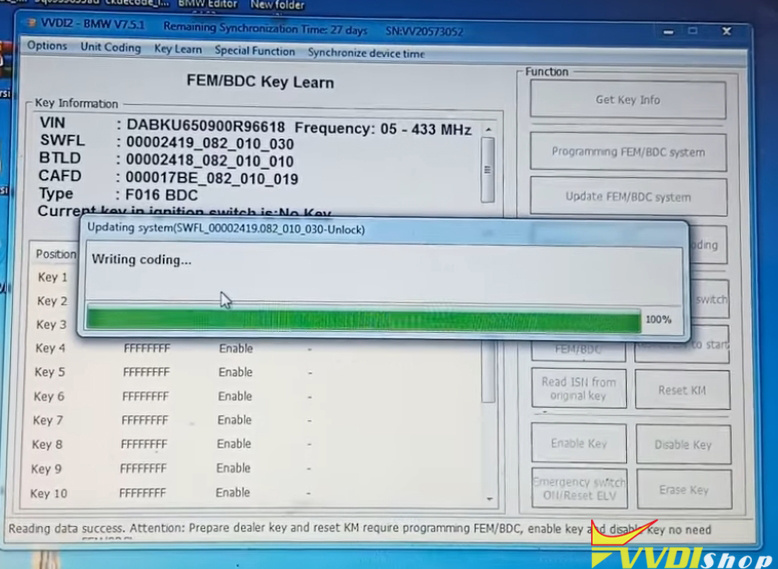
Task: Click the Erase Key button
Action: point(684,490)
